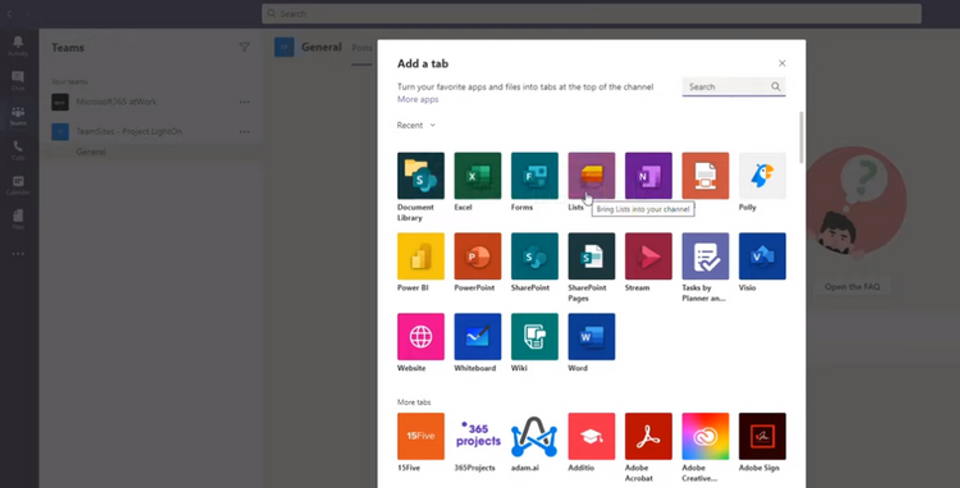Select the Stream app tile
960x488 pixels.
[648, 256]
